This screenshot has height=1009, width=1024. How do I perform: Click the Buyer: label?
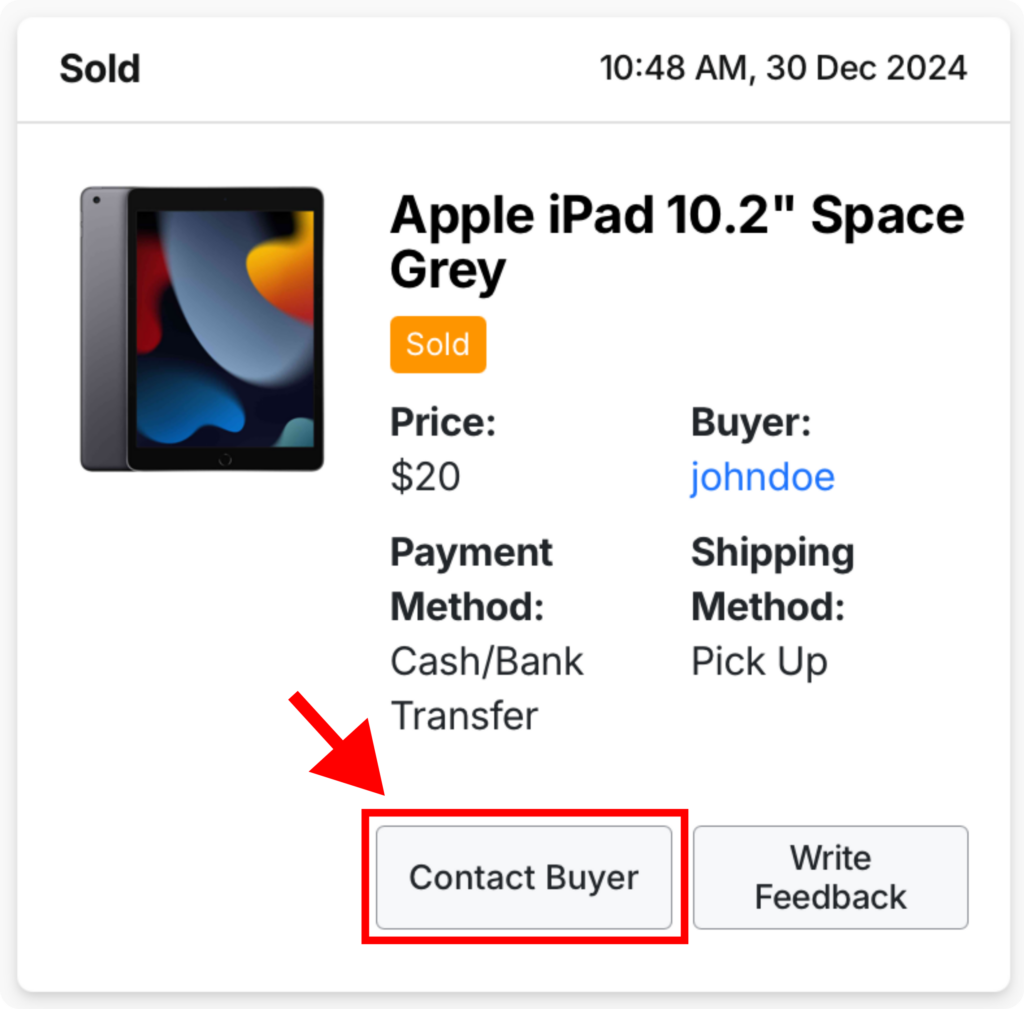(751, 422)
